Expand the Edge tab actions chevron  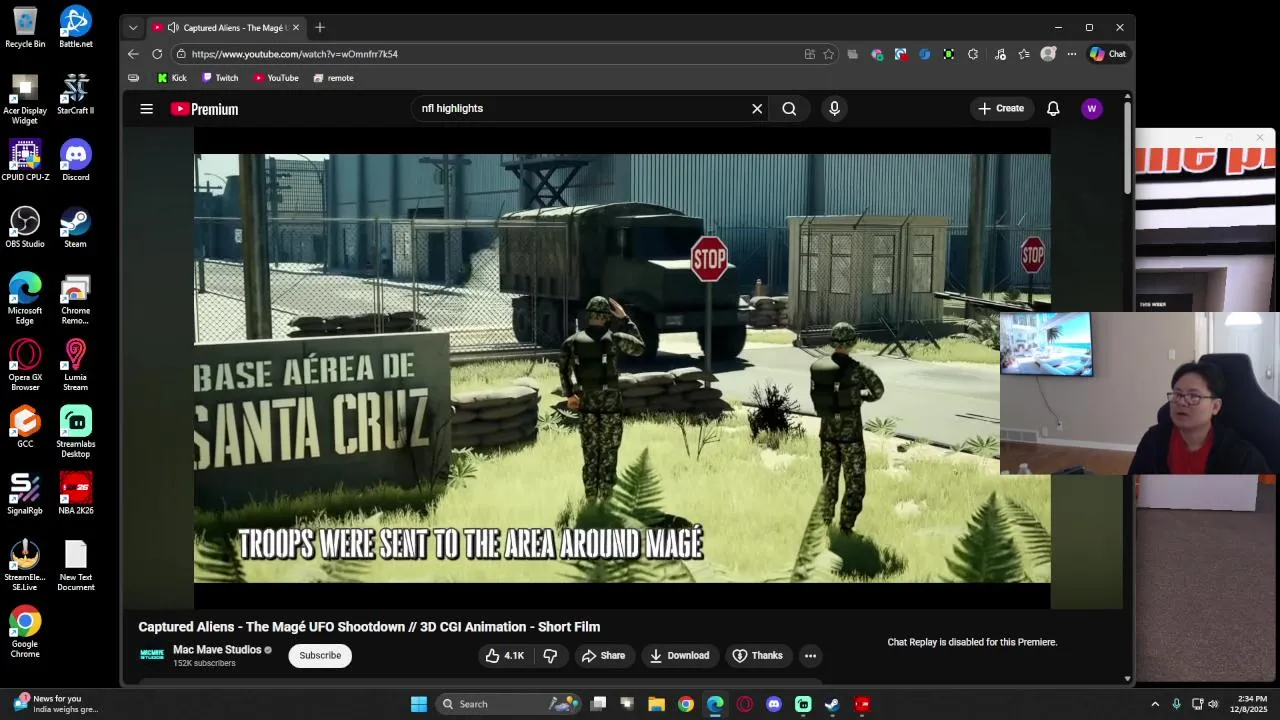coord(133,27)
